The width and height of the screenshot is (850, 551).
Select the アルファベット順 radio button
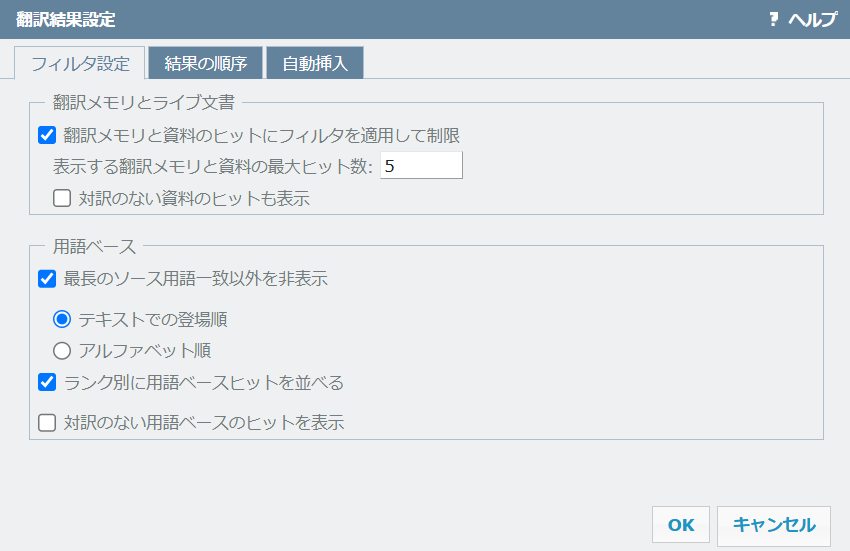62,351
